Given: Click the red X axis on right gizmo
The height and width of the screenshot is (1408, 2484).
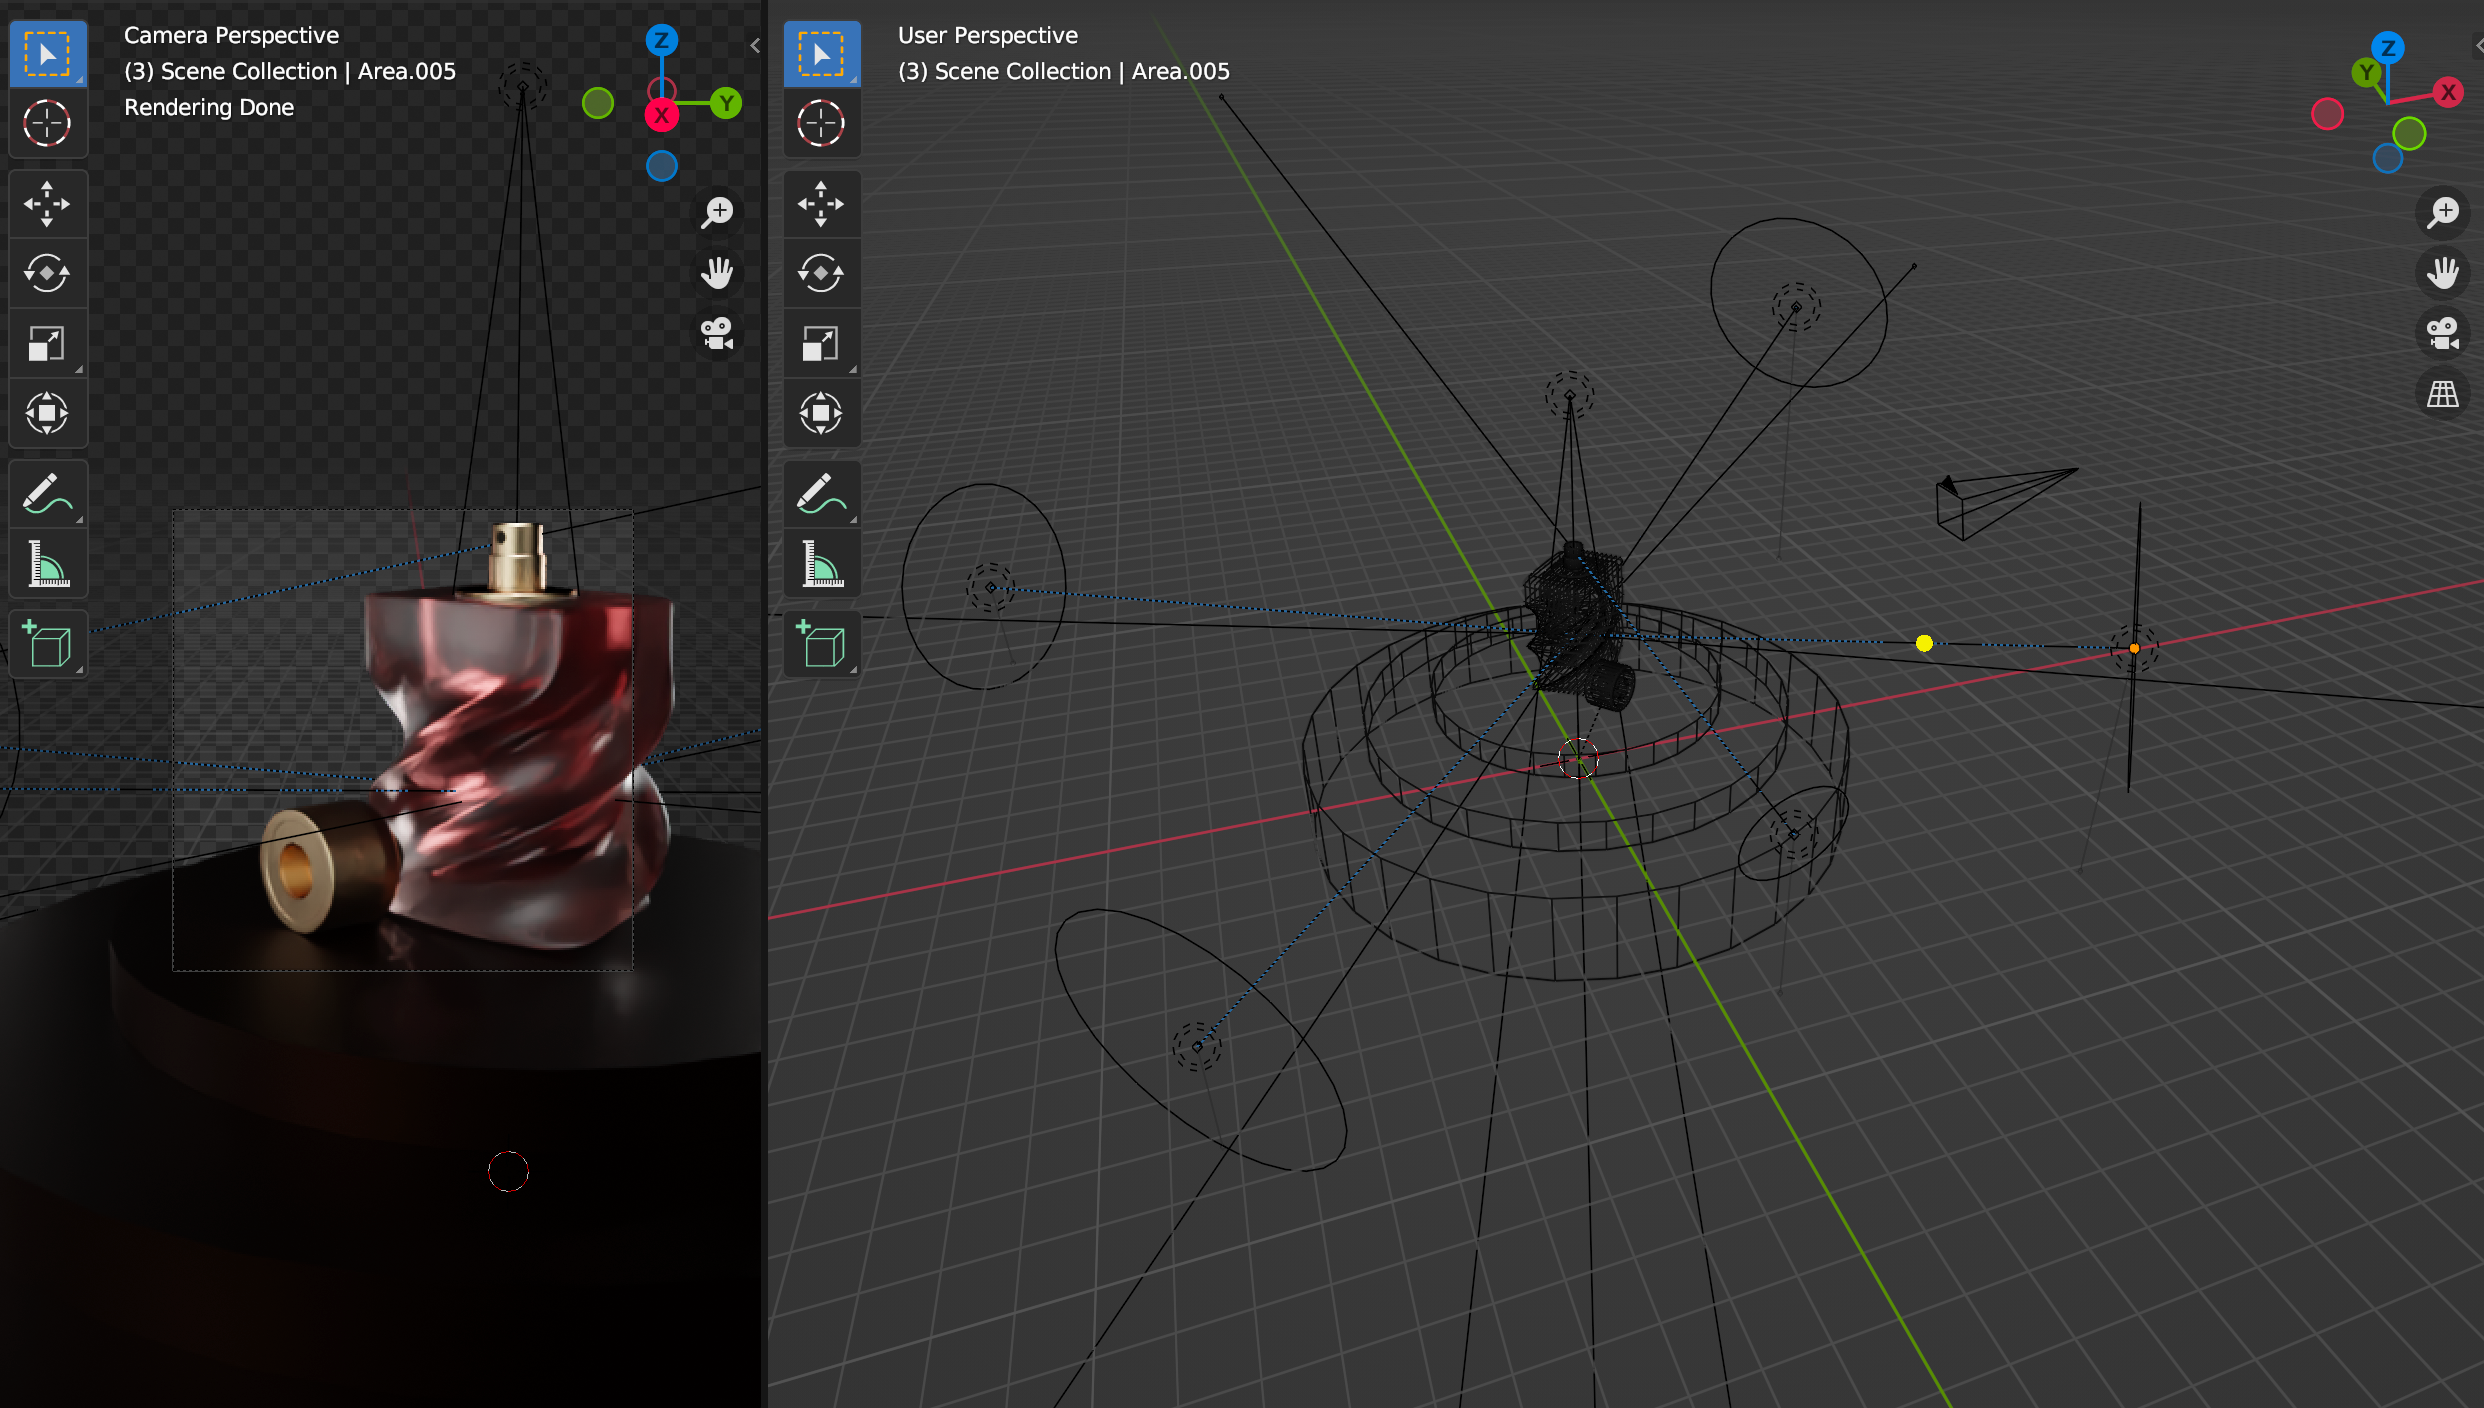Looking at the screenshot, I should click(x=2447, y=93).
